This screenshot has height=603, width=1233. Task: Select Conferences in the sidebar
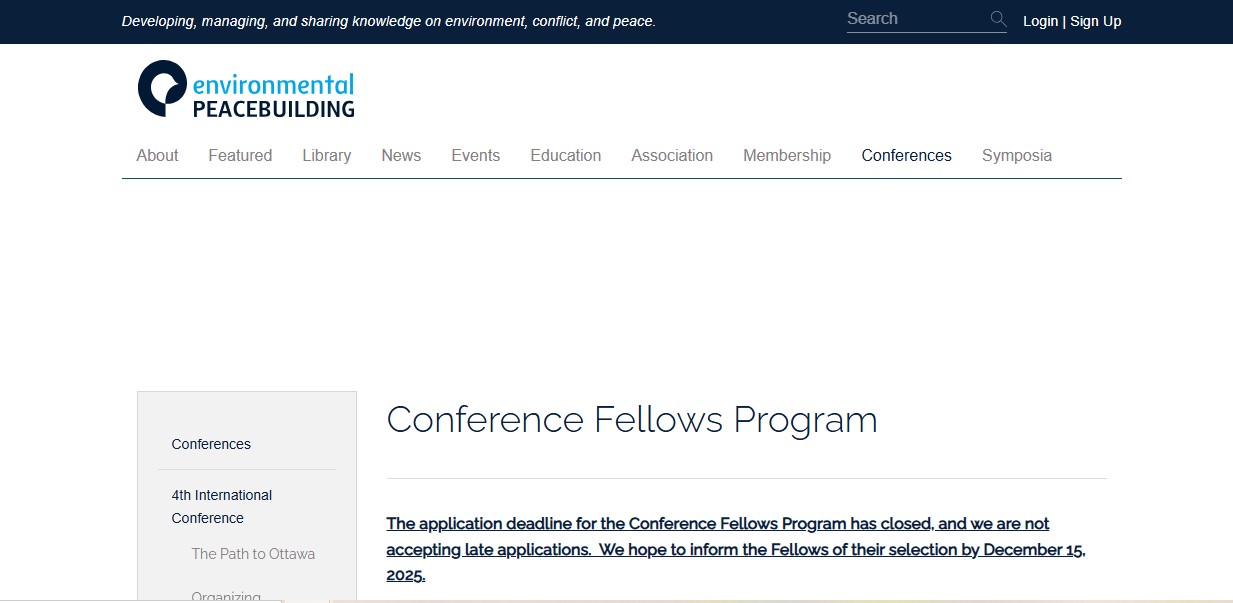point(211,444)
